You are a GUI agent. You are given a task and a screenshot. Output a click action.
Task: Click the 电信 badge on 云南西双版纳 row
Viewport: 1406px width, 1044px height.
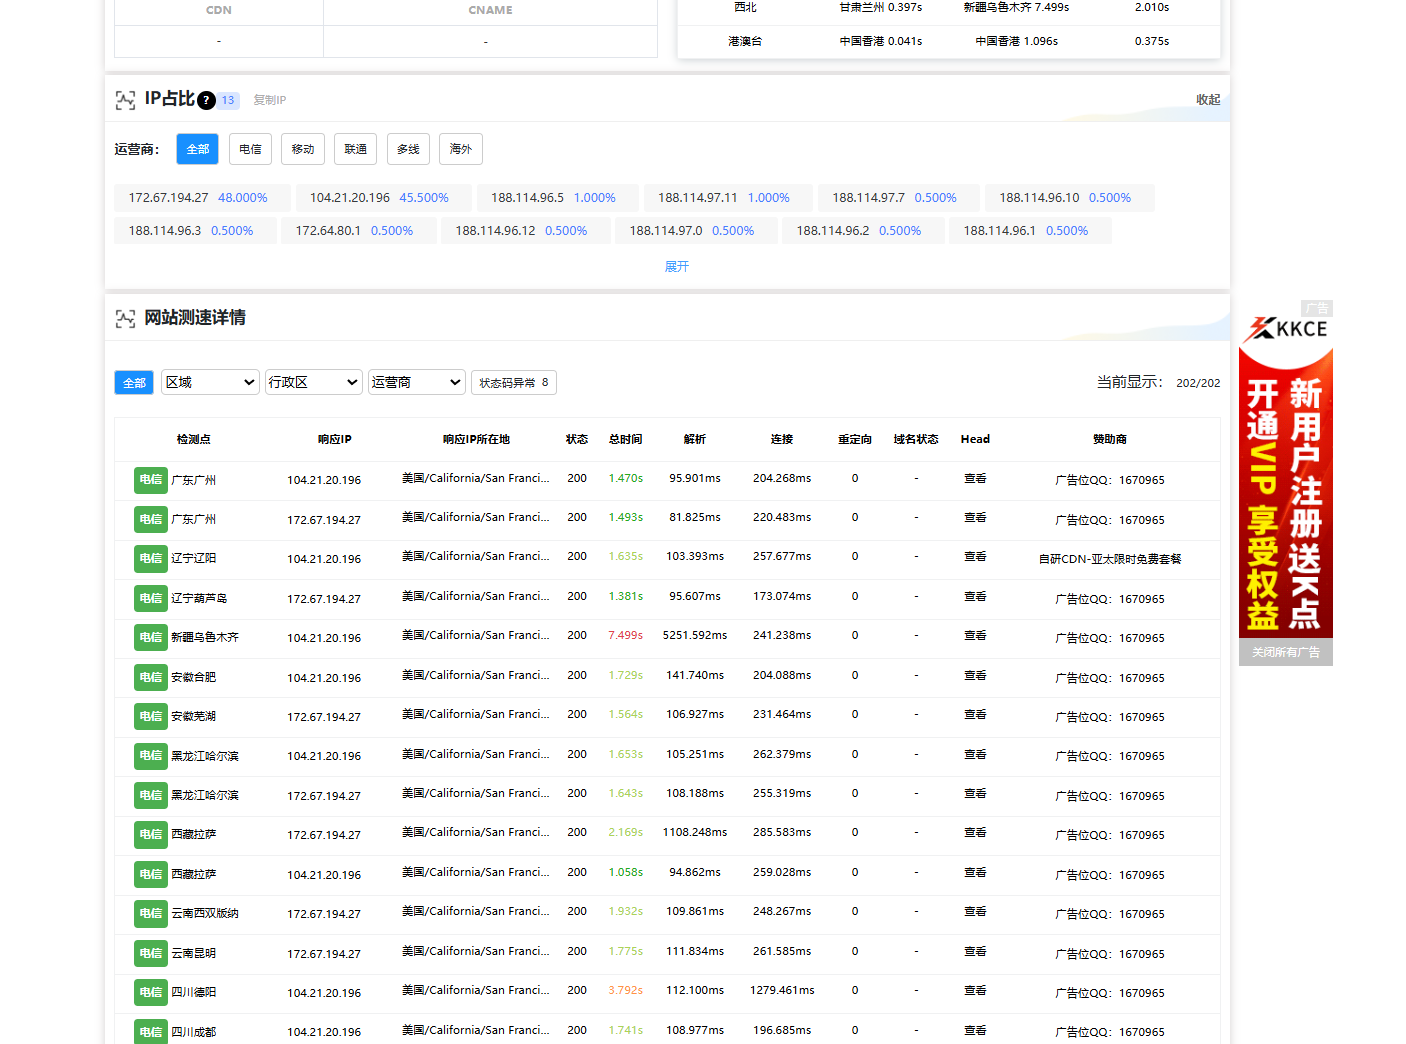[151, 914]
